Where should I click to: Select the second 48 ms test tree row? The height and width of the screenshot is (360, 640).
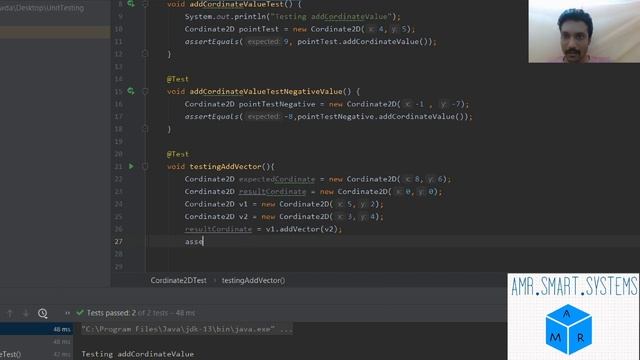coord(36,342)
